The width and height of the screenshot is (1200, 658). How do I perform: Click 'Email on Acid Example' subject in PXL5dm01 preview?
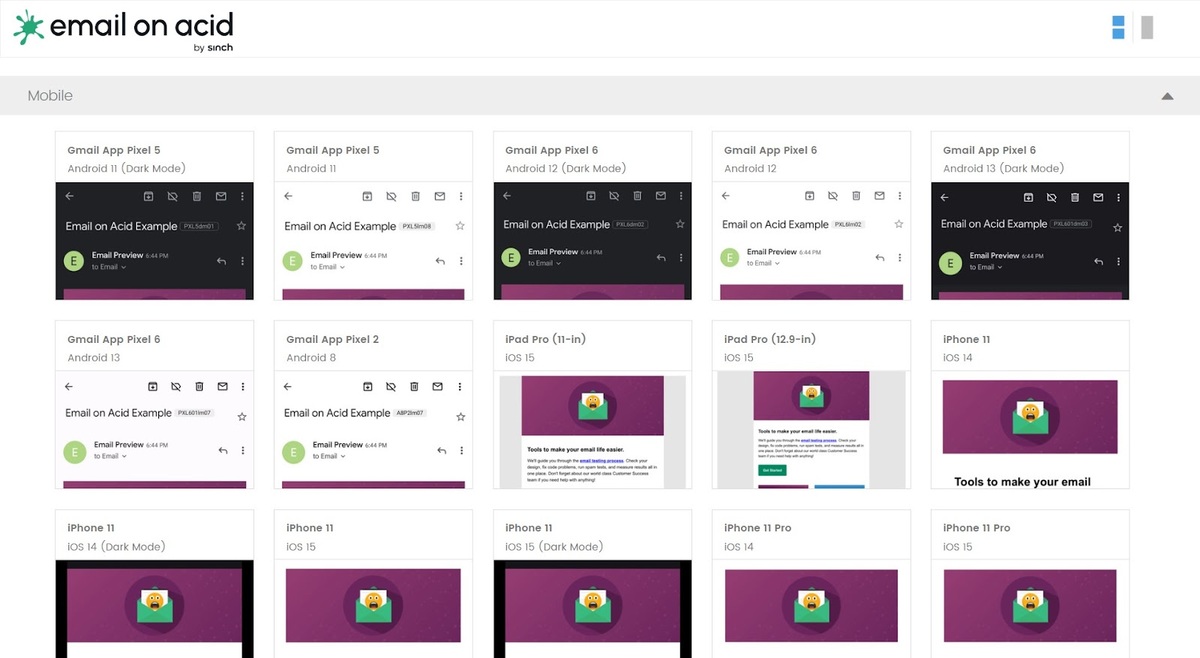point(121,226)
